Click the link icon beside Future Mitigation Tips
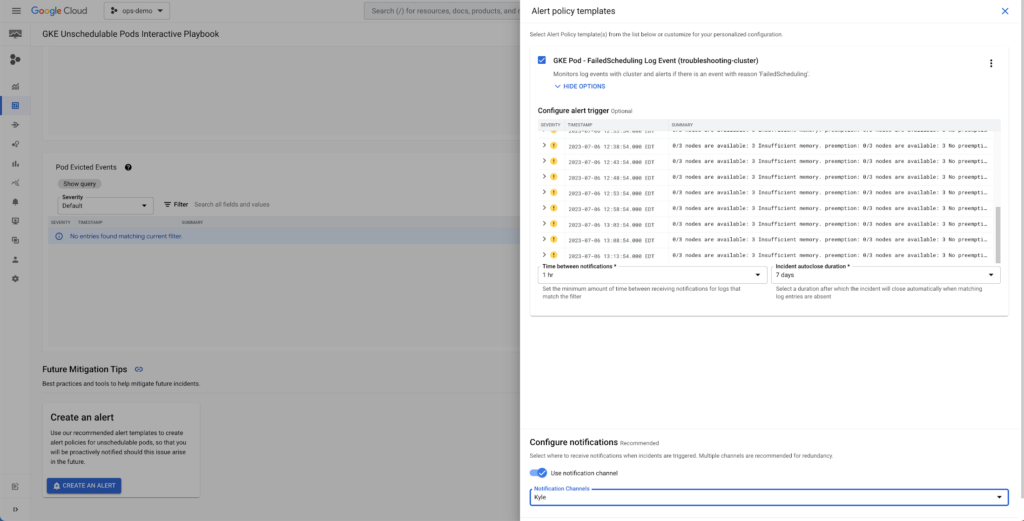The image size is (1024, 521). pyautogui.click(x=138, y=370)
